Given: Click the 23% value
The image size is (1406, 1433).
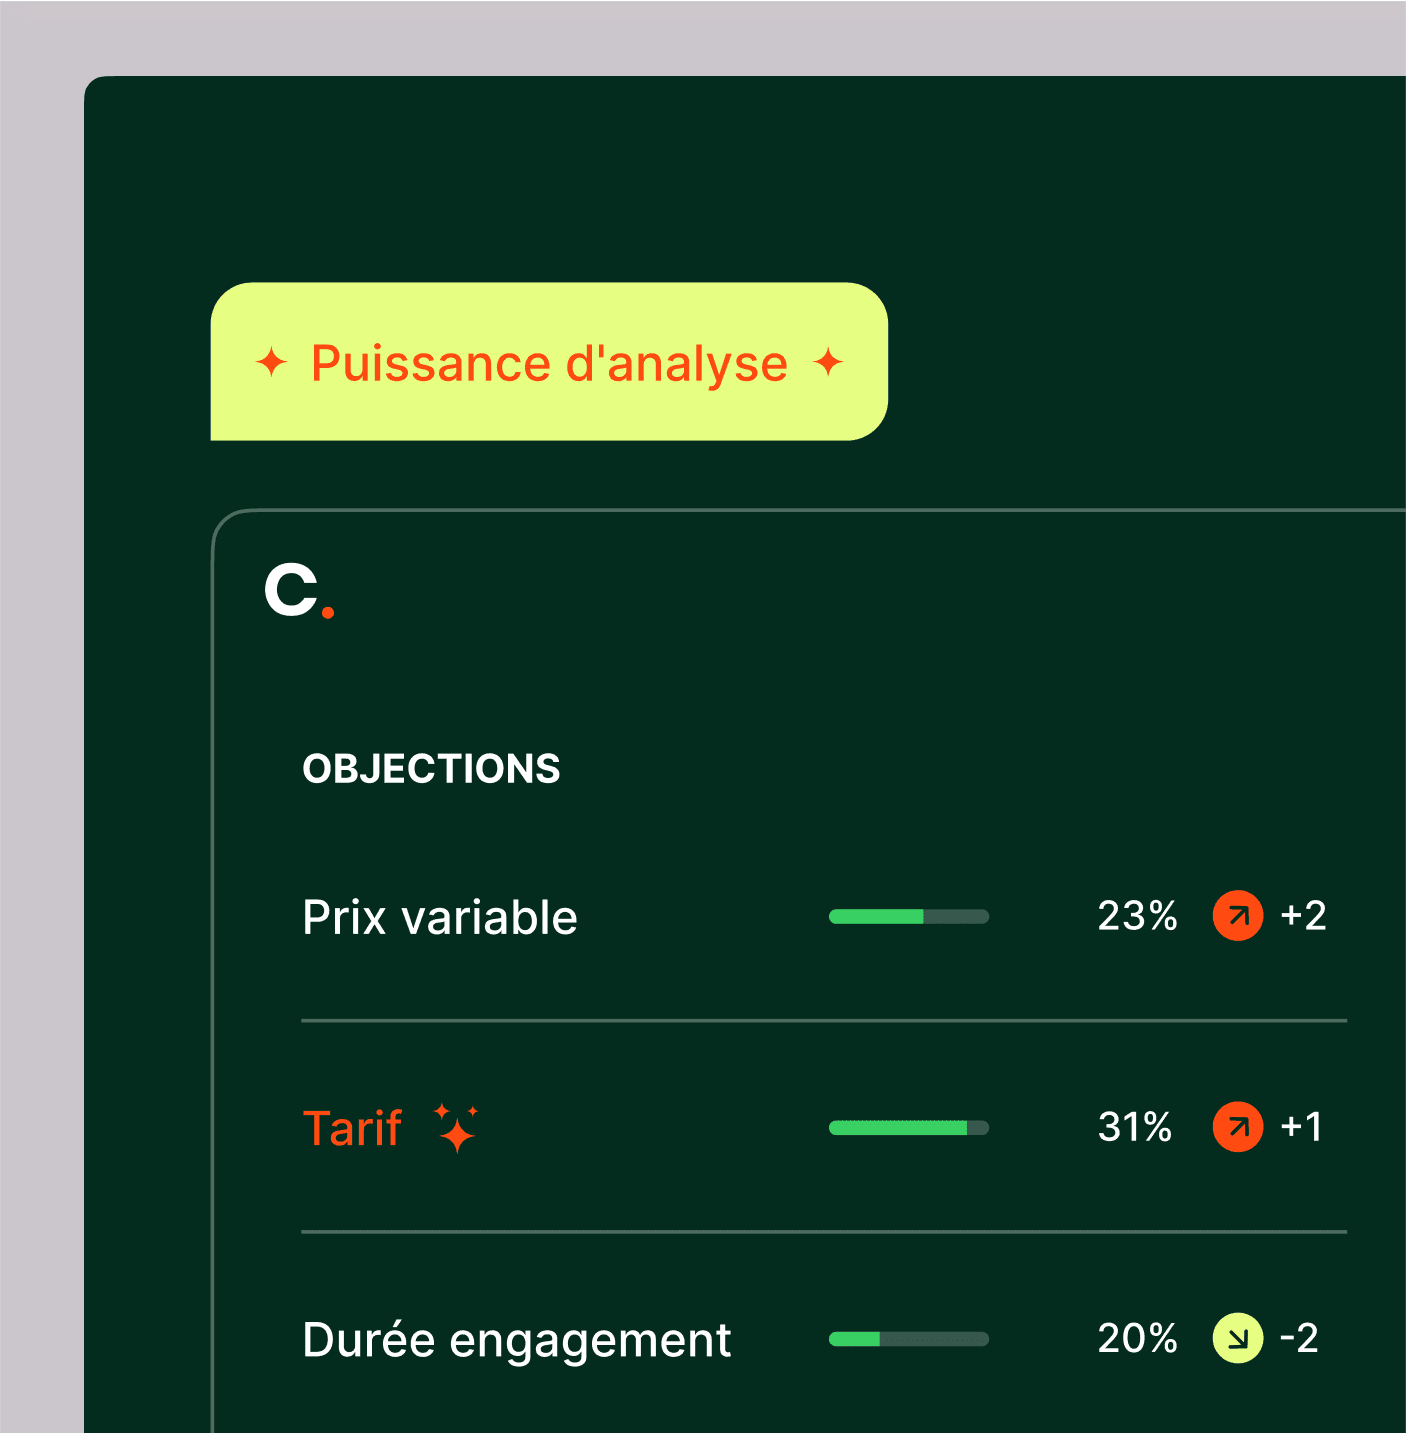Looking at the screenshot, I should (1137, 916).
